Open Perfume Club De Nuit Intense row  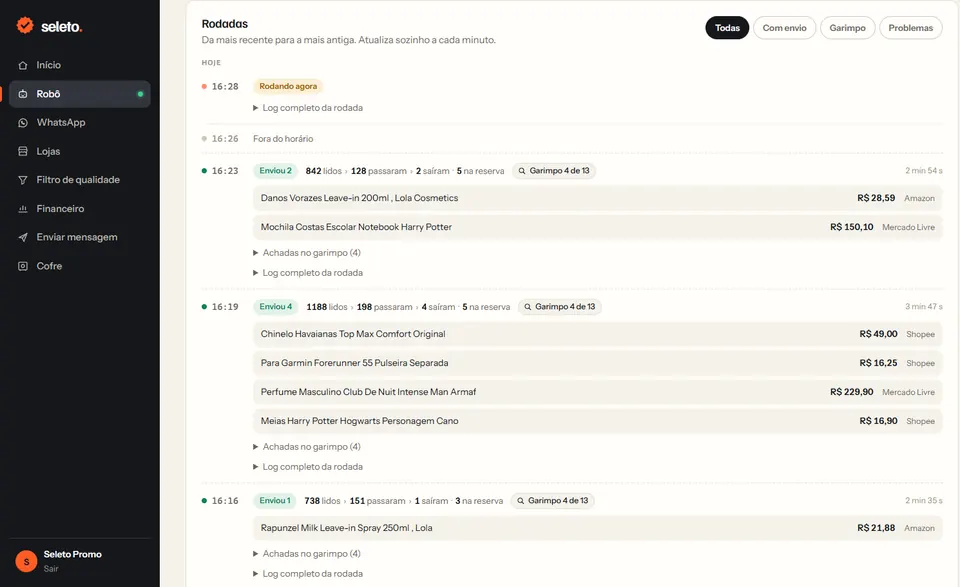[x=598, y=392]
